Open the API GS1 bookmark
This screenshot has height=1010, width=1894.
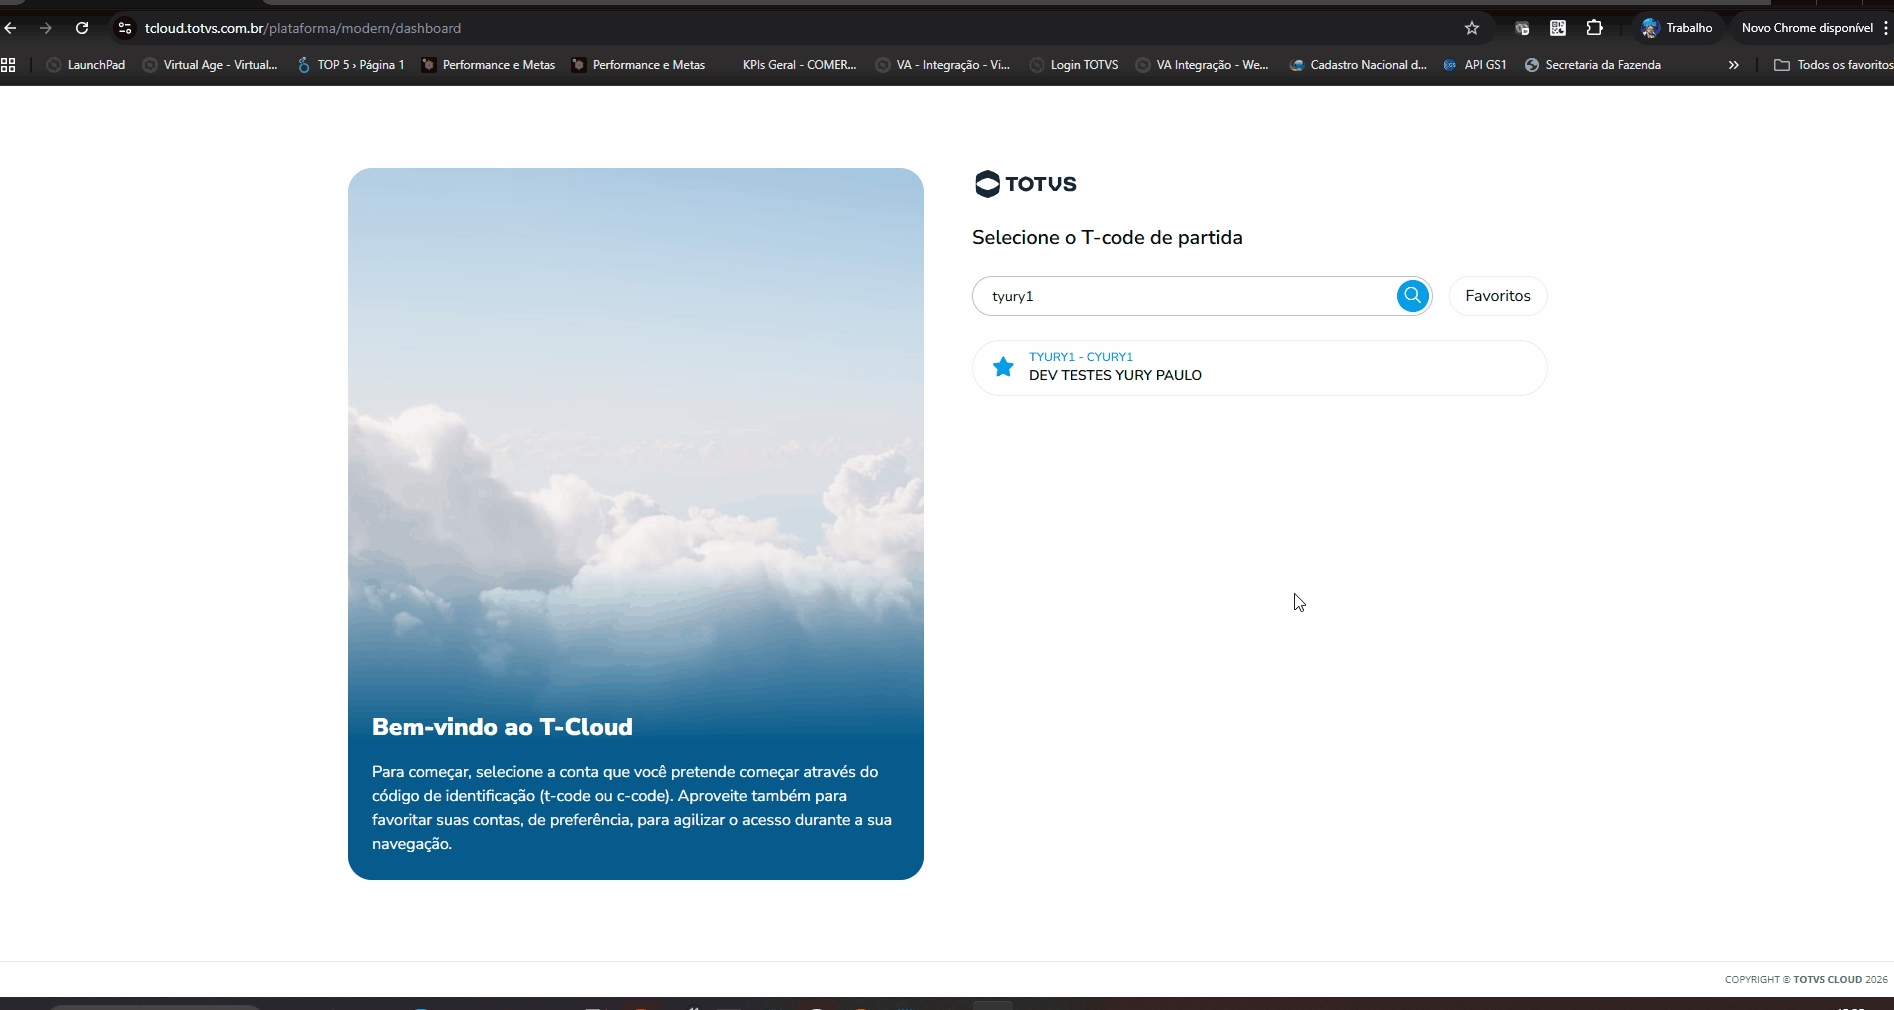pos(1475,65)
